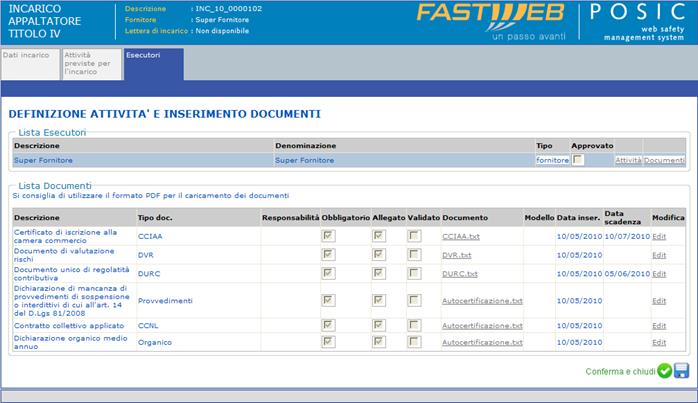Click Certificato di iscrizione alla camera commercio

pyautogui.click(x=65, y=236)
